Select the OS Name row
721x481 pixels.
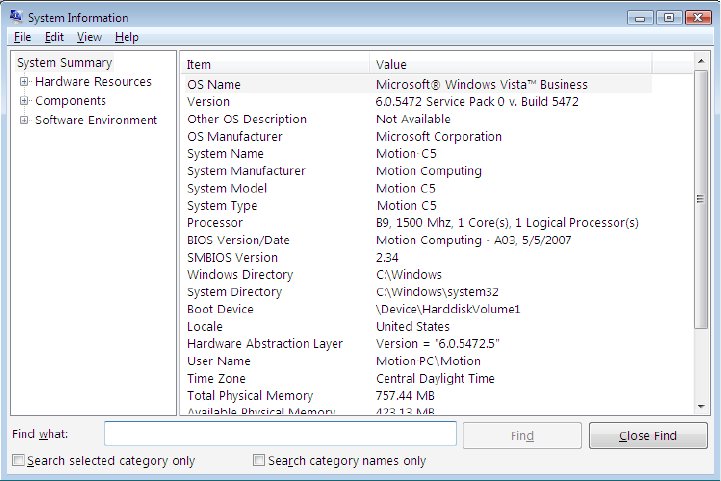(214, 85)
